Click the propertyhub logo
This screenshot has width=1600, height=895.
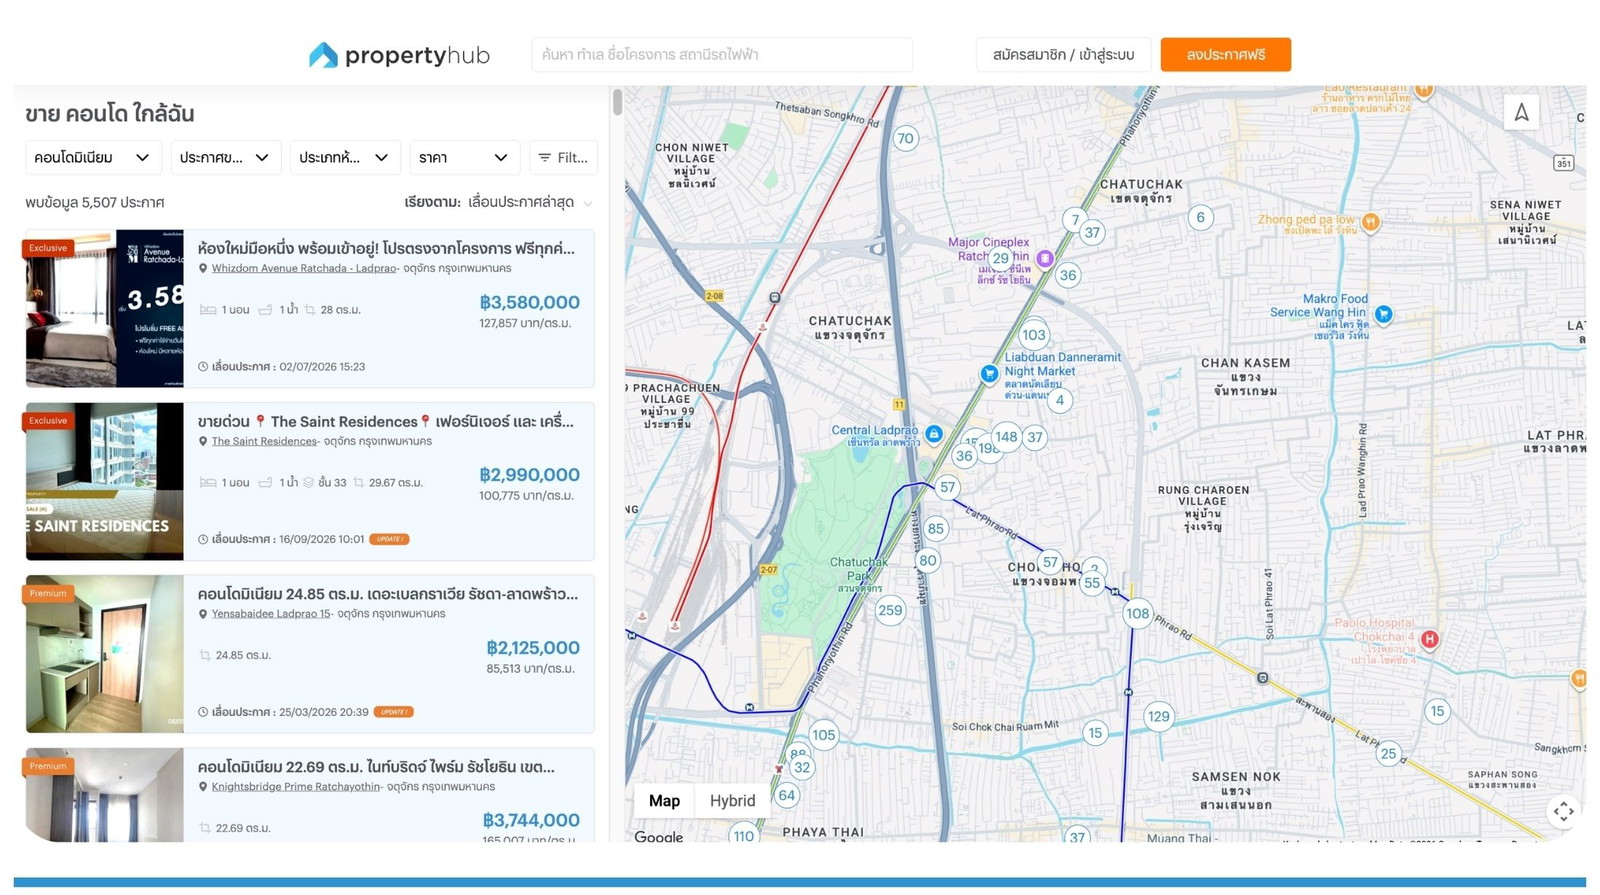point(399,55)
